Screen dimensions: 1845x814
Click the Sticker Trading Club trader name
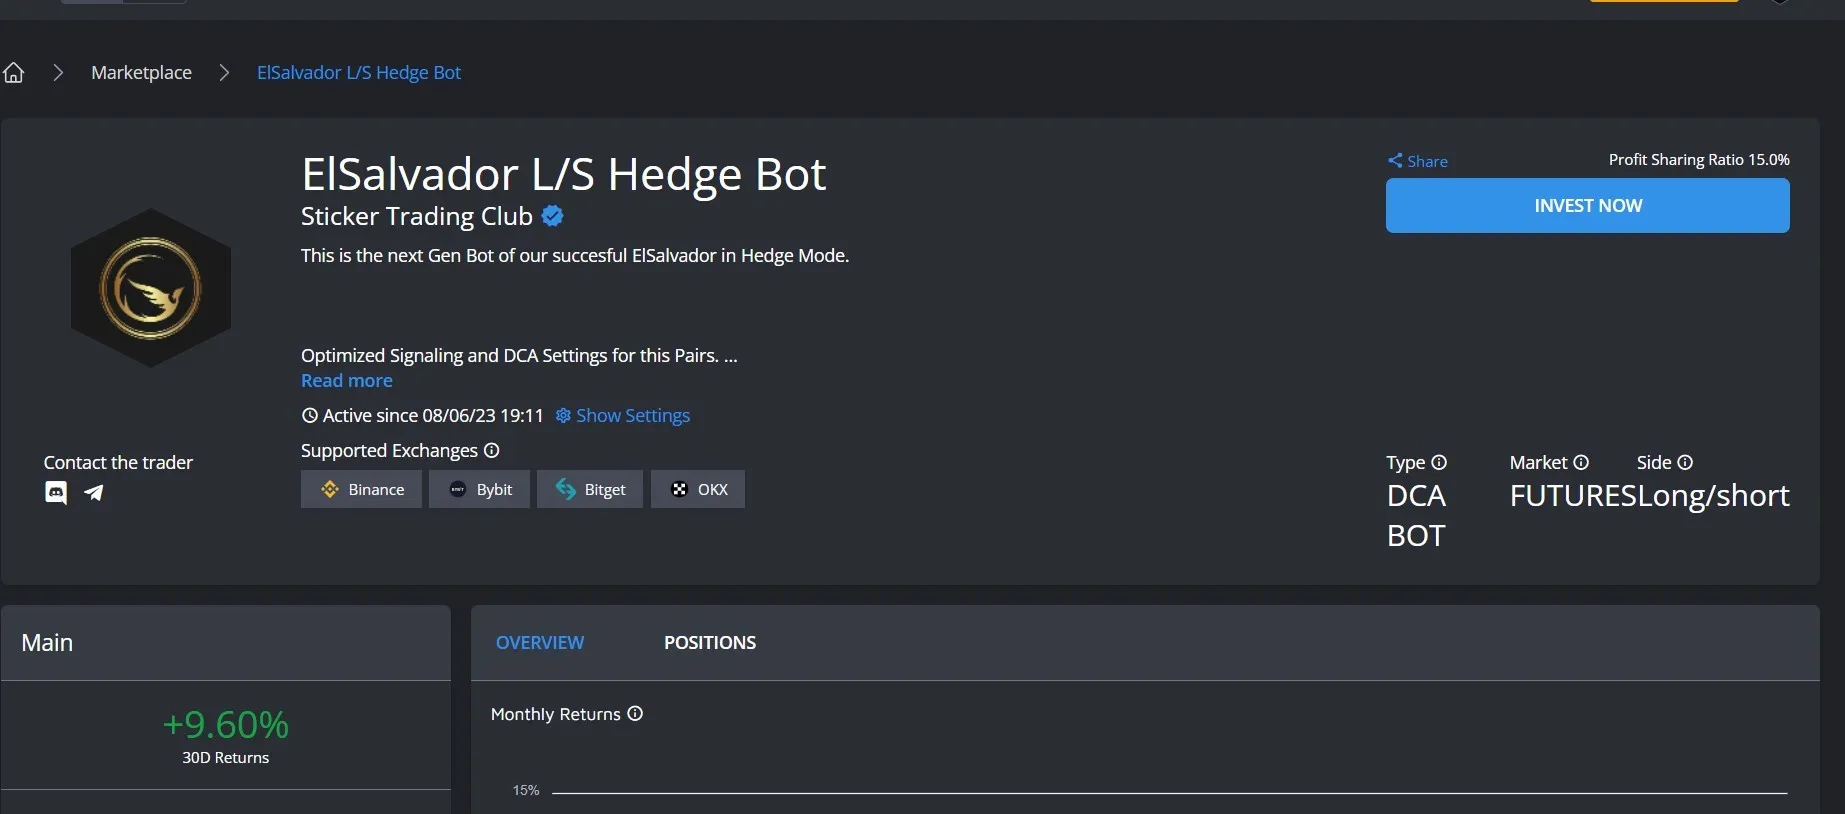pos(417,216)
